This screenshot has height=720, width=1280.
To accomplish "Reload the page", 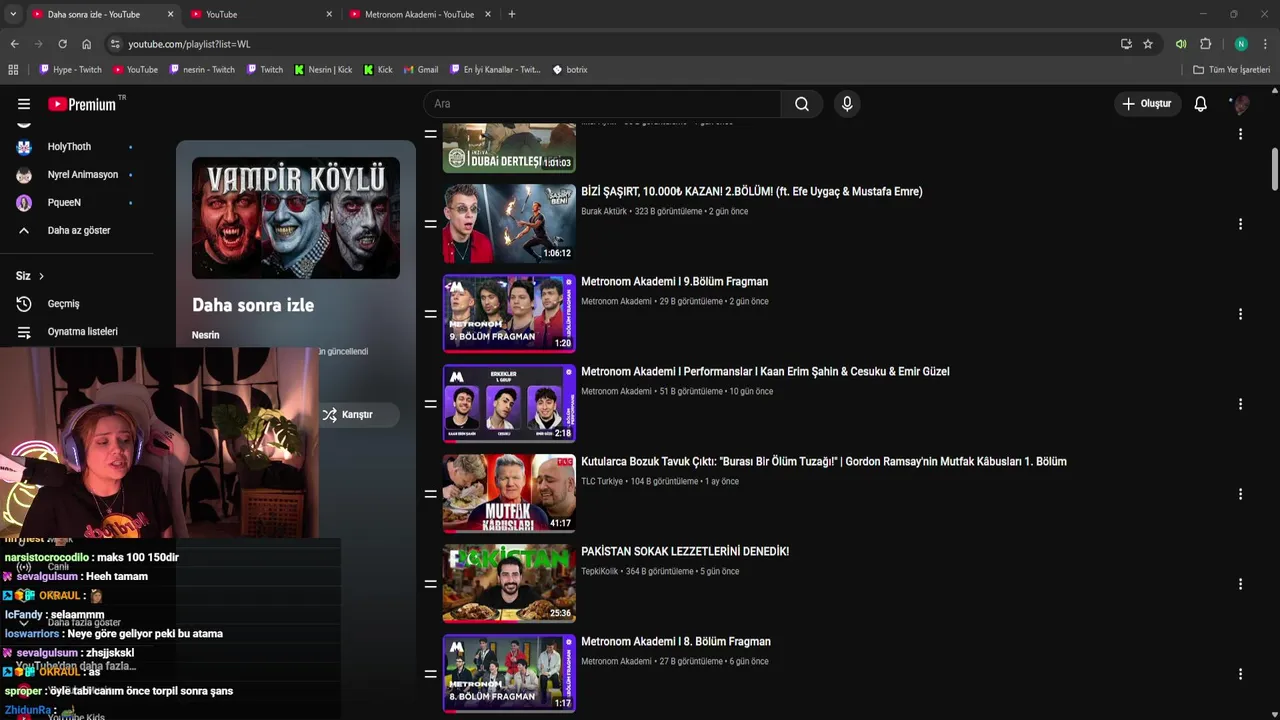I will coord(62,44).
